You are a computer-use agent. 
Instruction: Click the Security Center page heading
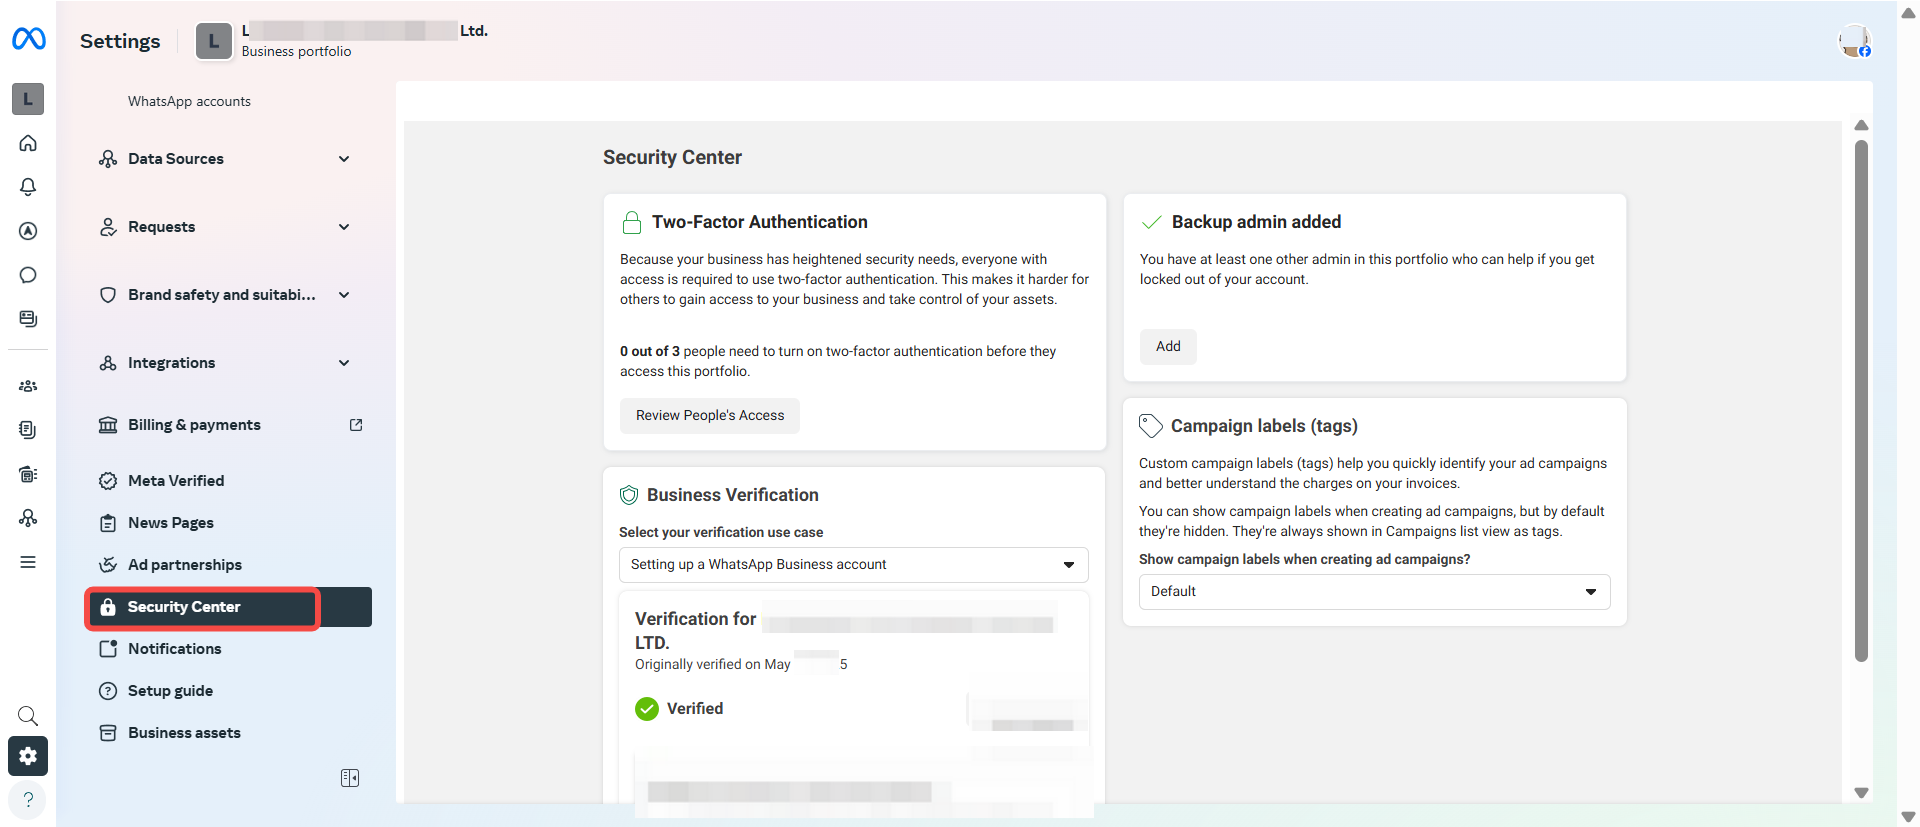tap(672, 158)
